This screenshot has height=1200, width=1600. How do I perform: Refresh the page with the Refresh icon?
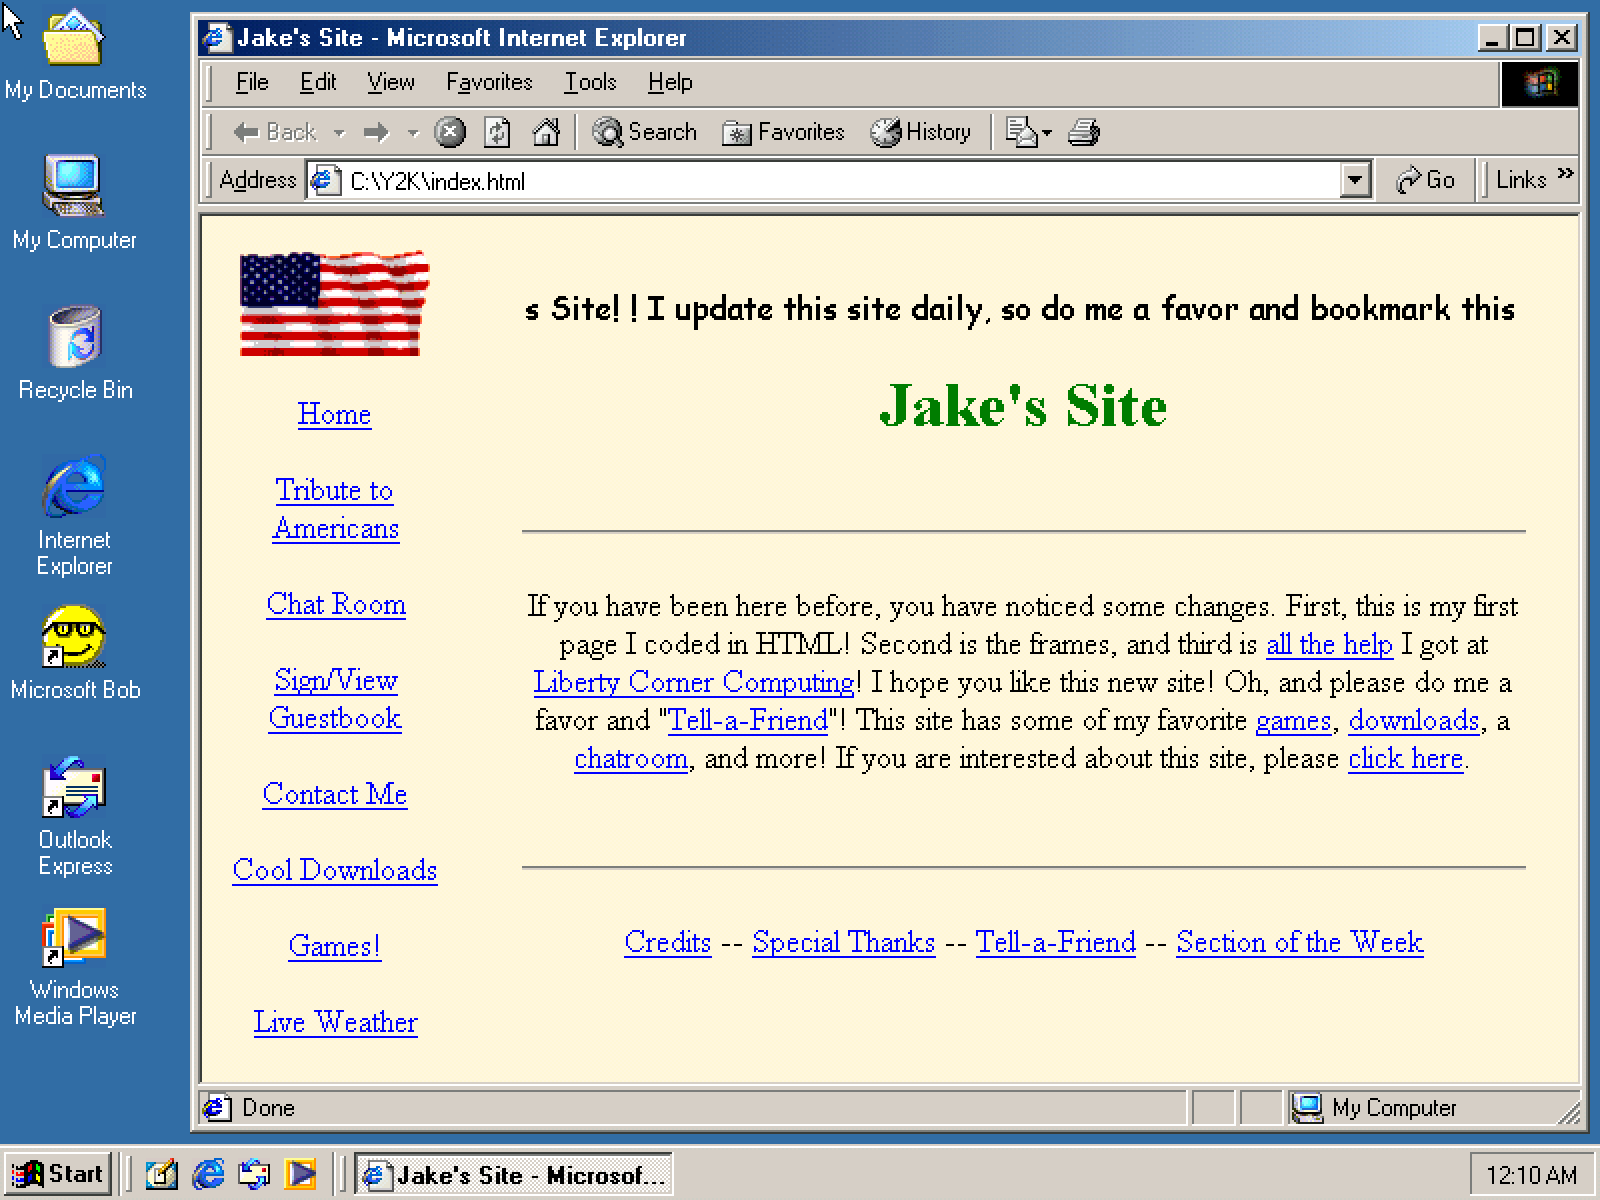[x=497, y=132]
